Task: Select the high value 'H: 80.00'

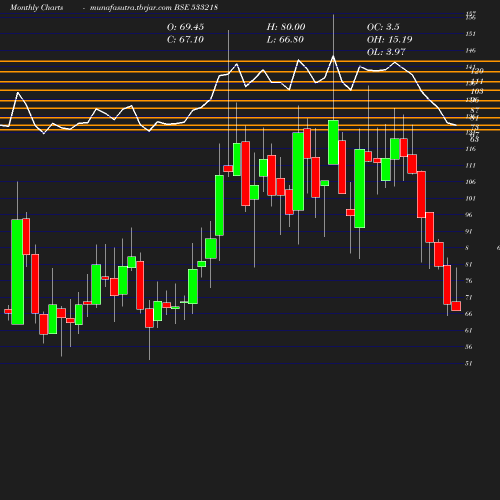Action: pos(286,27)
